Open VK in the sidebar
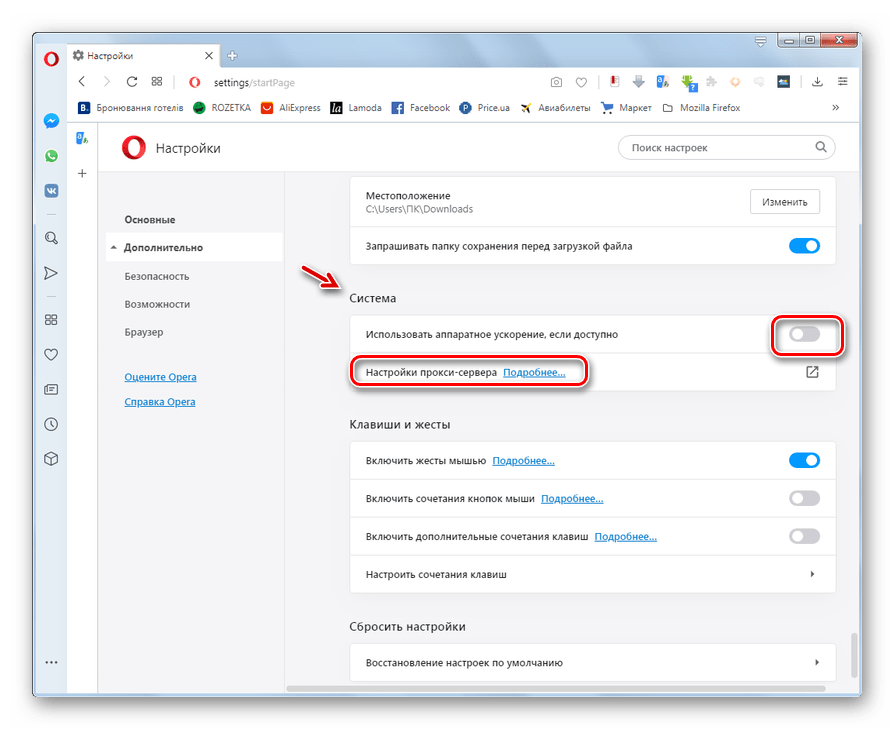Viewport: 895px width, 730px height. click(x=51, y=191)
